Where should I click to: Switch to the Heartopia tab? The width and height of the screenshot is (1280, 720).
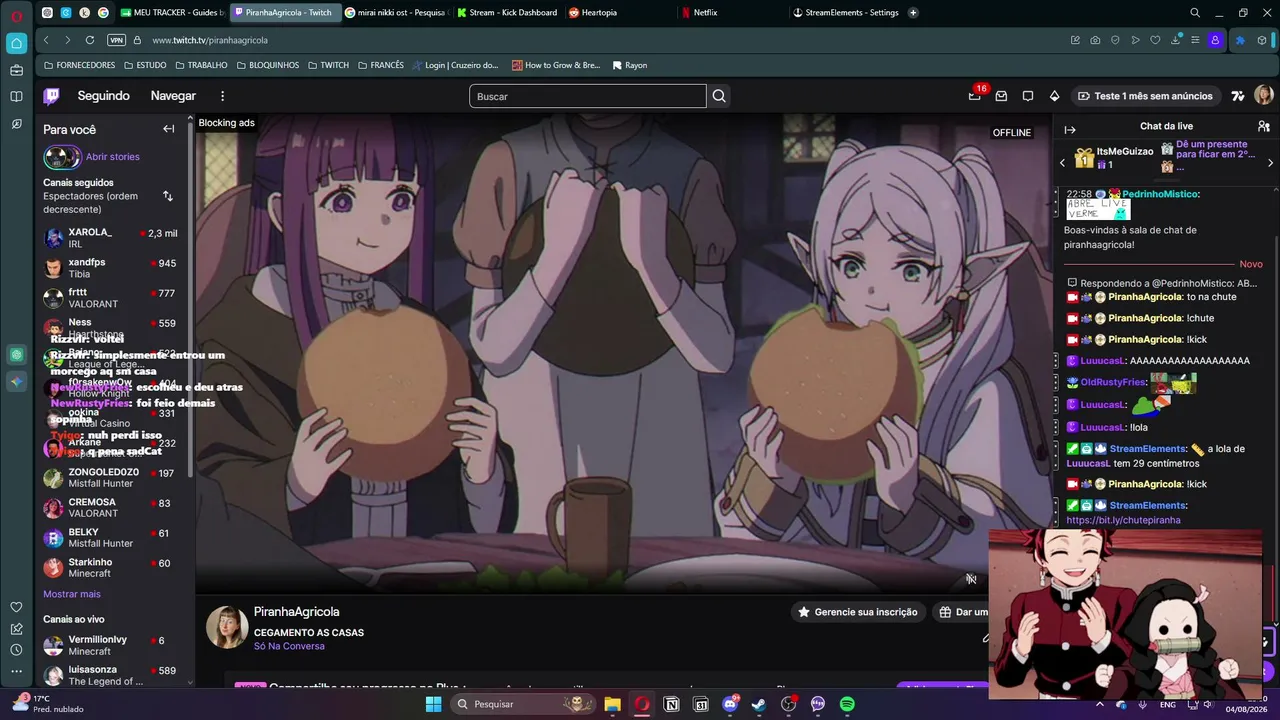[619, 13]
